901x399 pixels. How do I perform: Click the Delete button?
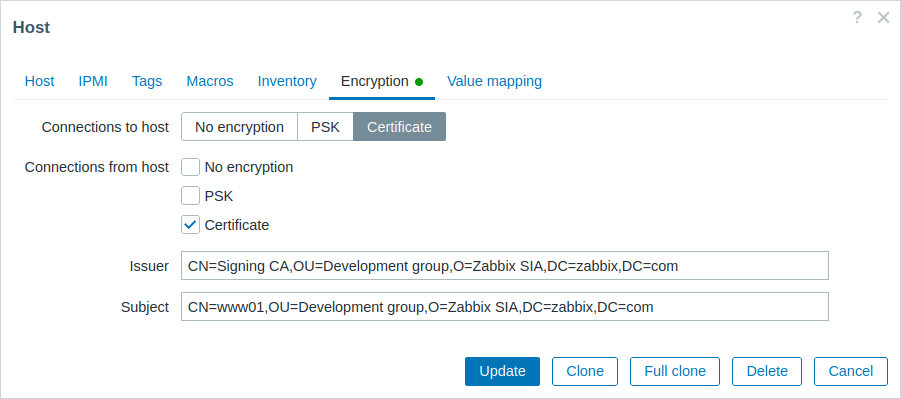point(767,371)
